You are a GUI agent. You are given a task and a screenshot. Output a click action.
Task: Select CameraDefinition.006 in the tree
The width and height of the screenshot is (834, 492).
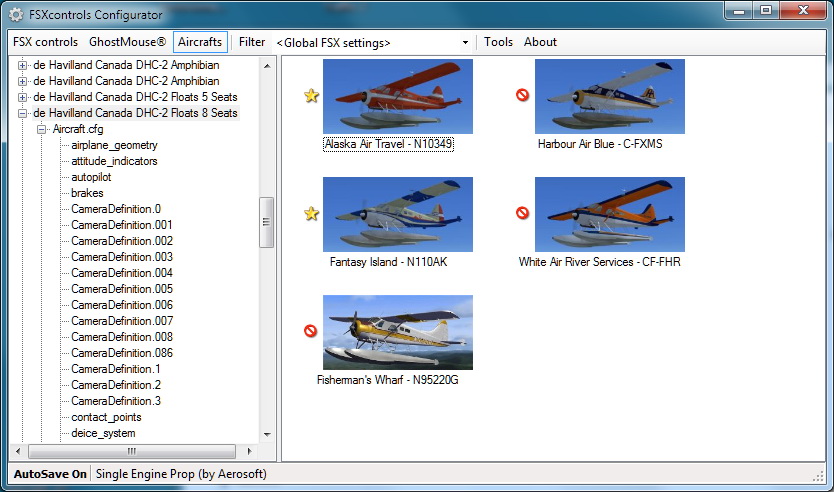tap(122, 305)
